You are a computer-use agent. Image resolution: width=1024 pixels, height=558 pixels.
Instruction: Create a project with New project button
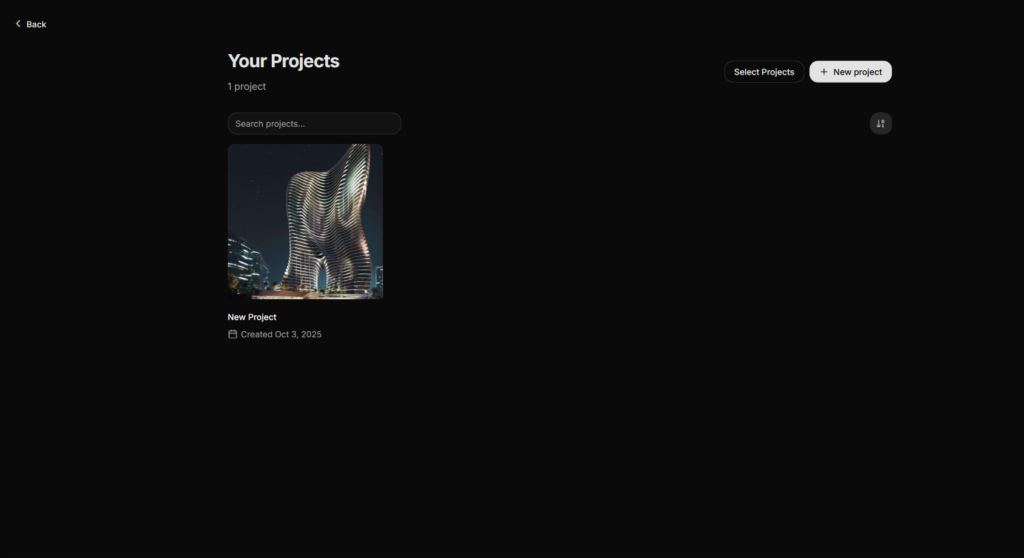[850, 72]
